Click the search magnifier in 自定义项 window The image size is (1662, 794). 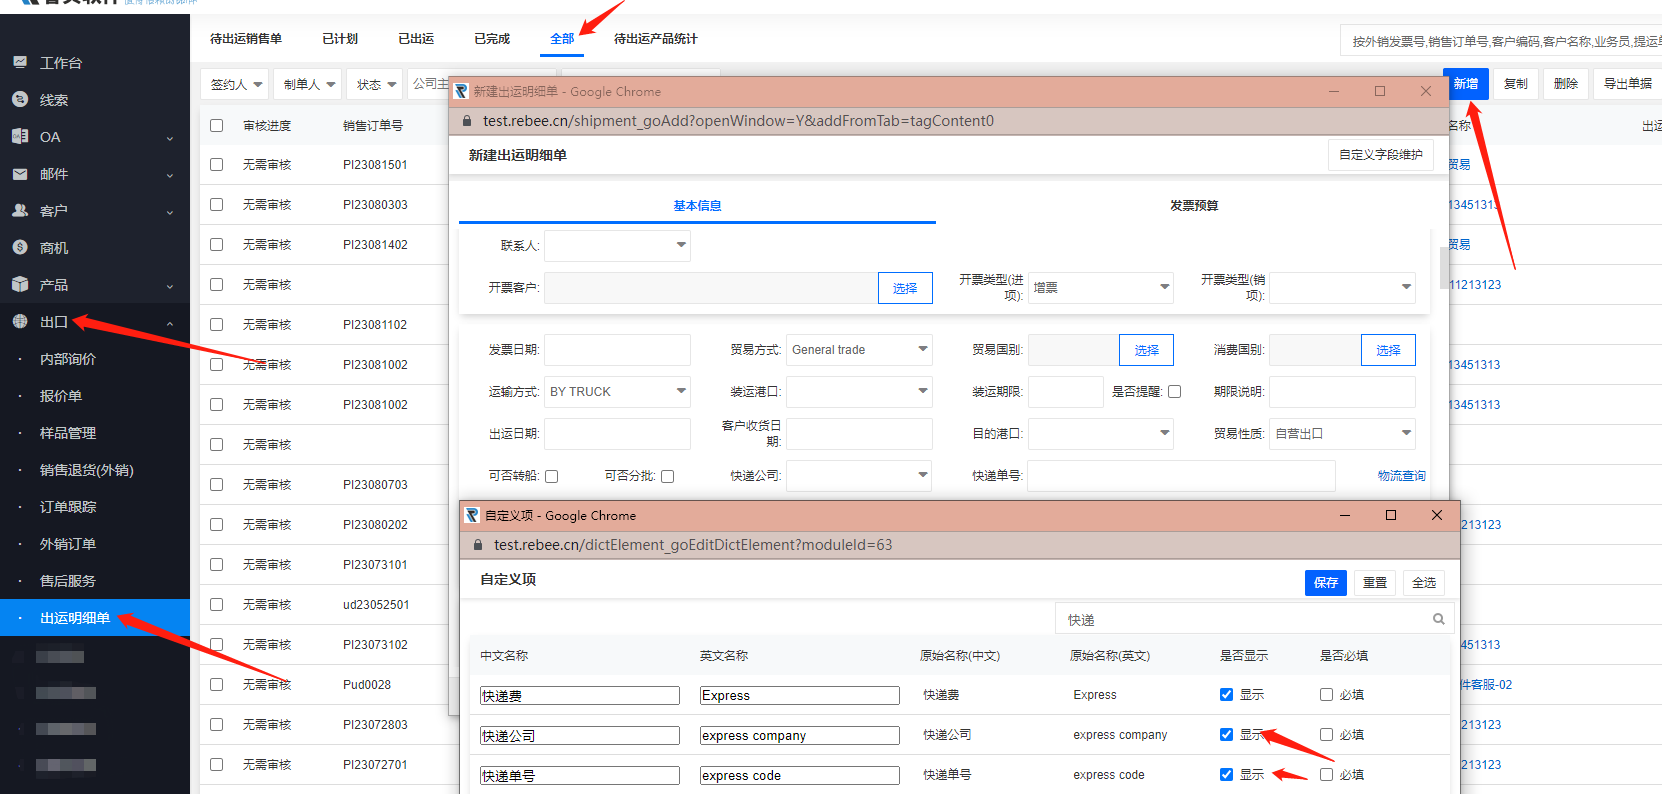pyautogui.click(x=1438, y=619)
